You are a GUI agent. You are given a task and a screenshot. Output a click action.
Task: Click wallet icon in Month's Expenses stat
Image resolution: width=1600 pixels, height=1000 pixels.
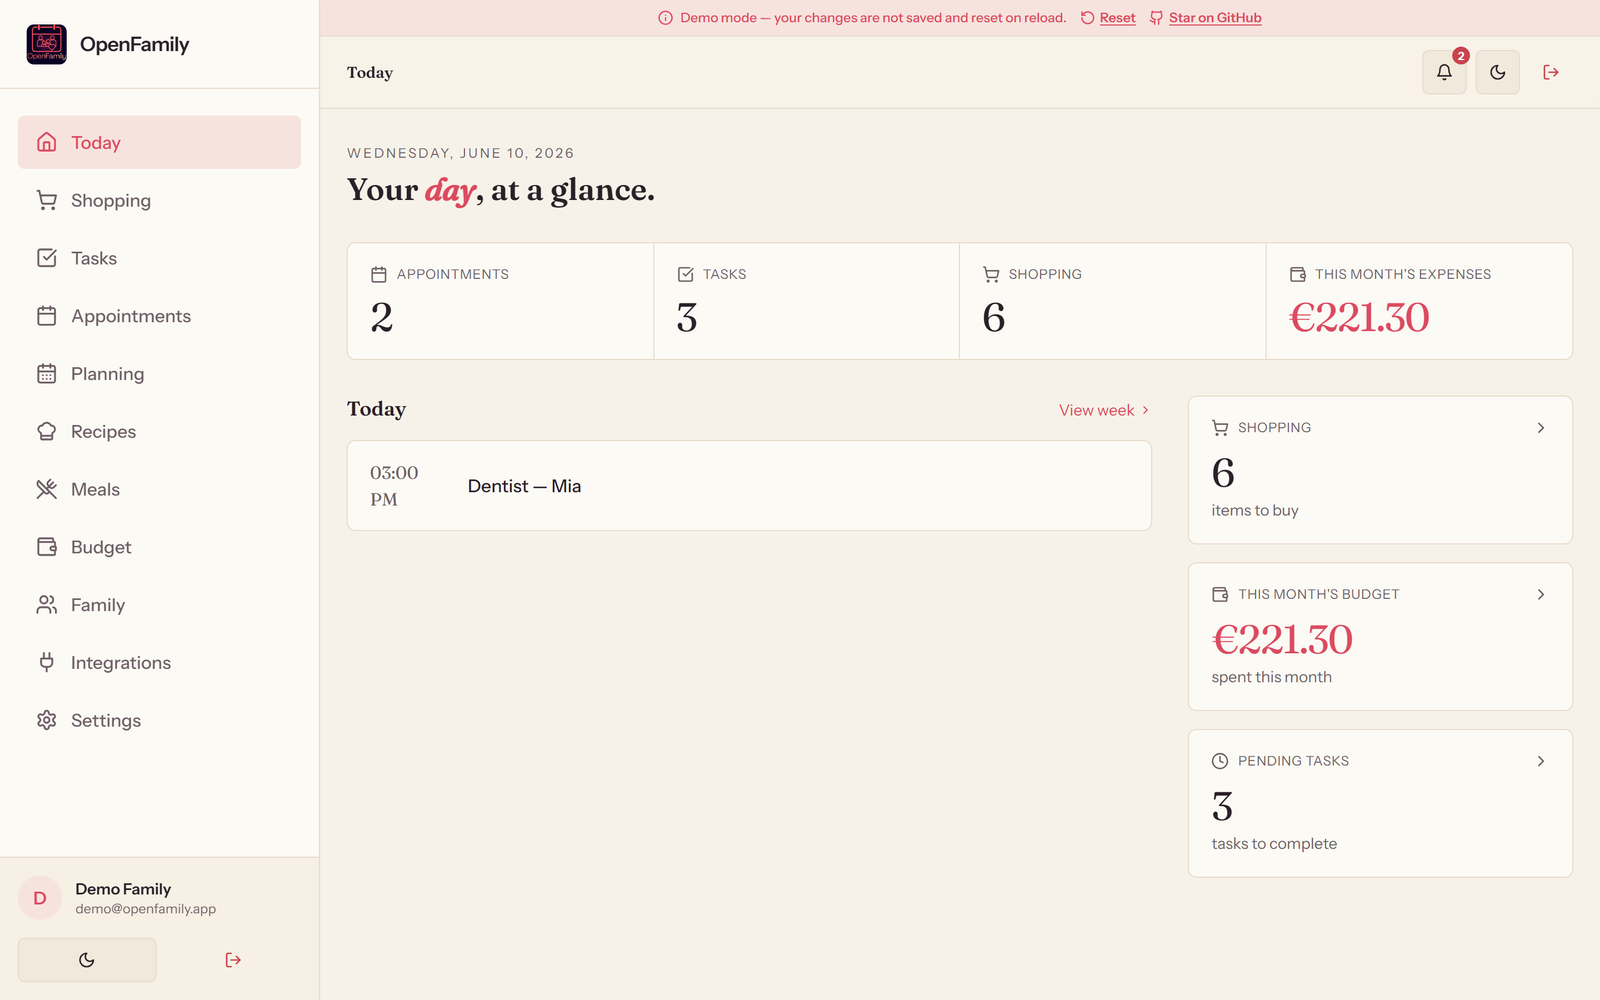1298,274
